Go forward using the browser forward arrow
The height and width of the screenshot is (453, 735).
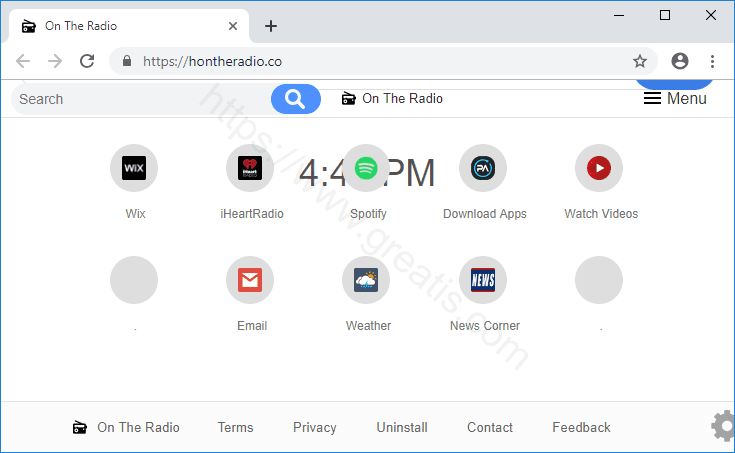(55, 61)
